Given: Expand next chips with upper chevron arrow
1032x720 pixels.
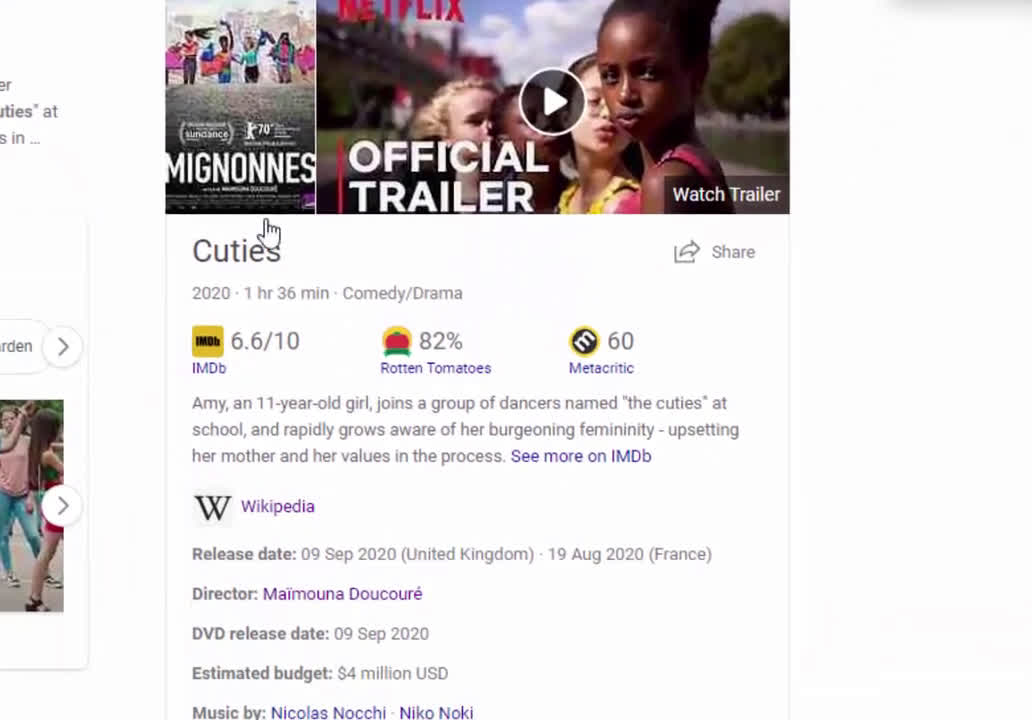Looking at the screenshot, I should (63, 346).
